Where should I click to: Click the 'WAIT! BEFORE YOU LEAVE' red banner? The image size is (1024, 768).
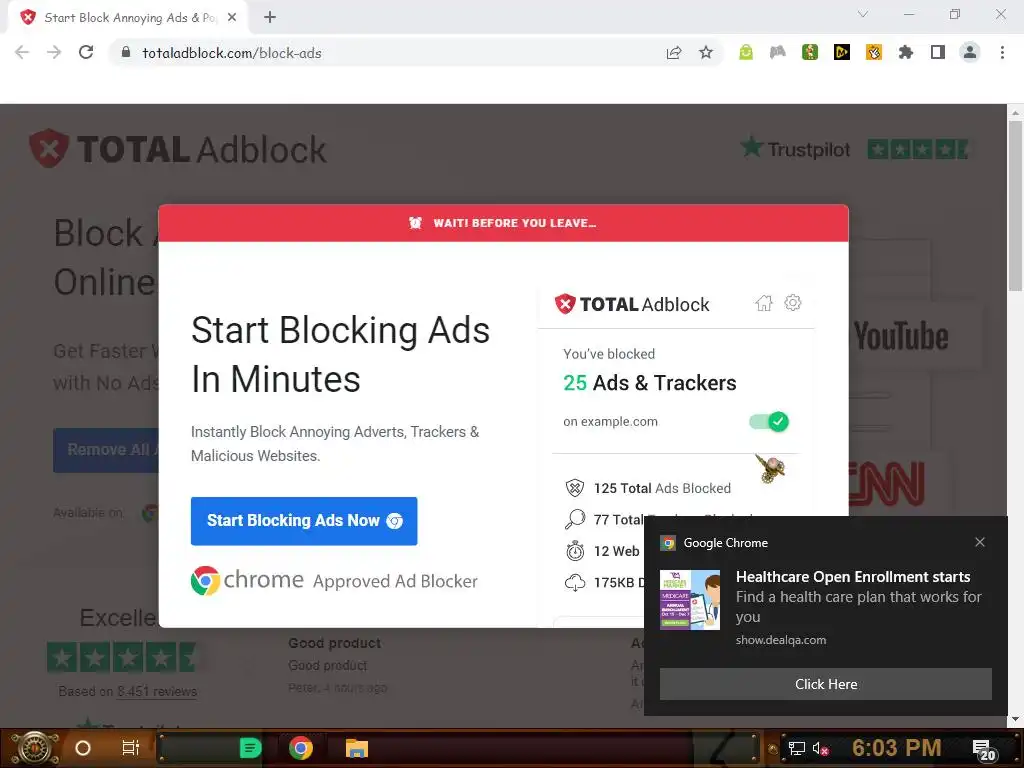point(504,223)
